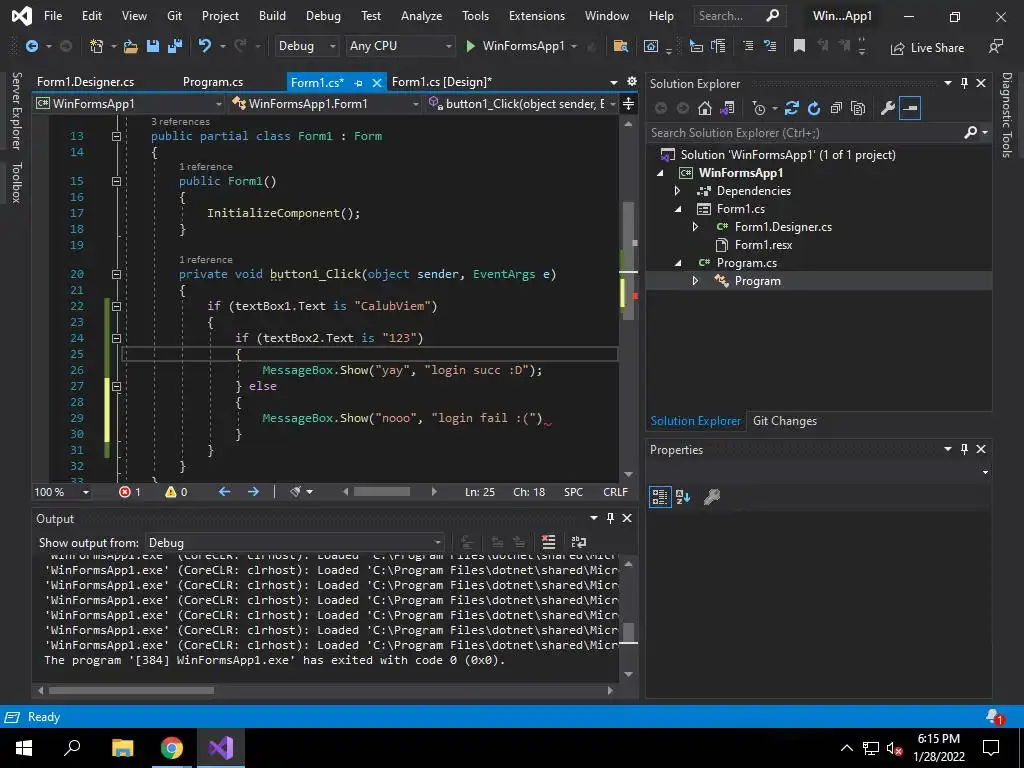Open Chrome from the Windows taskbar
Image resolution: width=1024 pixels, height=768 pixels.
tap(171, 748)
